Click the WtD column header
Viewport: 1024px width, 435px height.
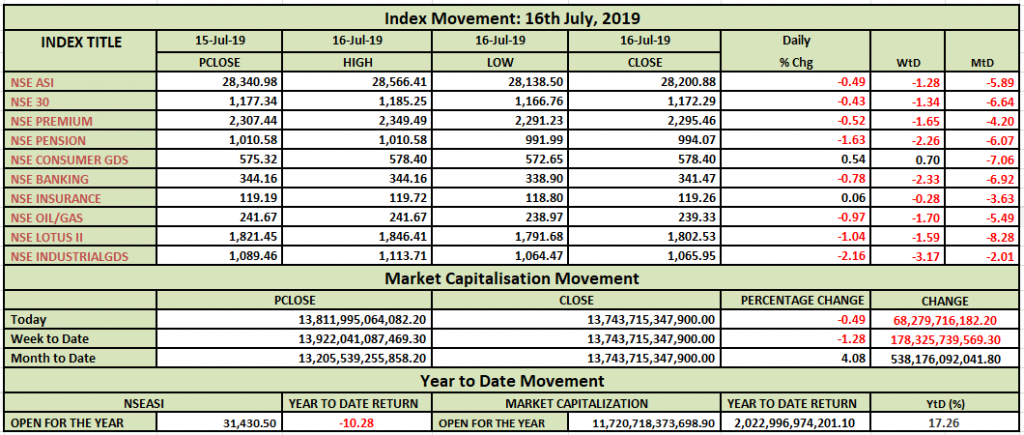[907, 61]
